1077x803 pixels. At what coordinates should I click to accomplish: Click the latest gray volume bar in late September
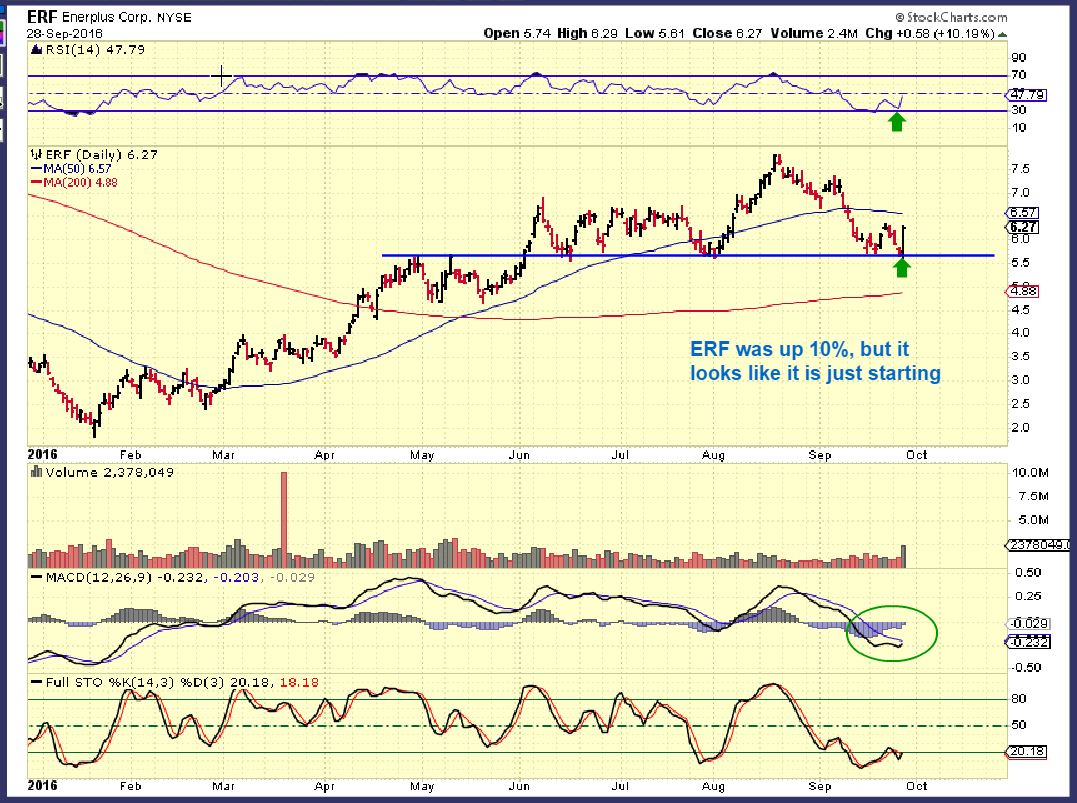pyautogui.click(x=903, y=556)
